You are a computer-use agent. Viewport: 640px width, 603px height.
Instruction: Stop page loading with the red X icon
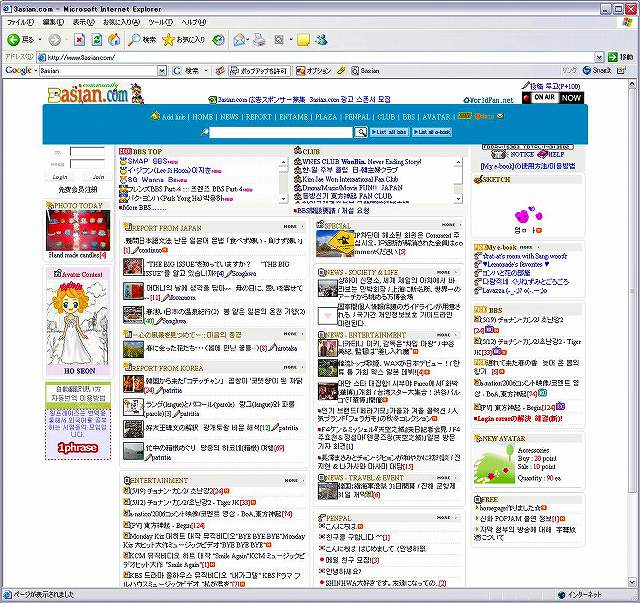click(79, 40)
